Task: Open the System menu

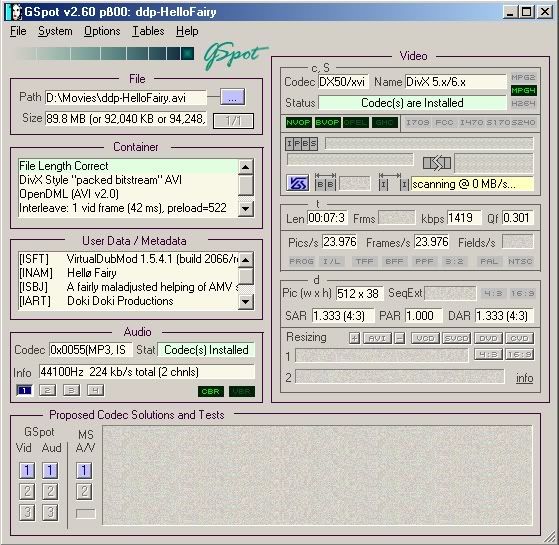Action: 55,31
